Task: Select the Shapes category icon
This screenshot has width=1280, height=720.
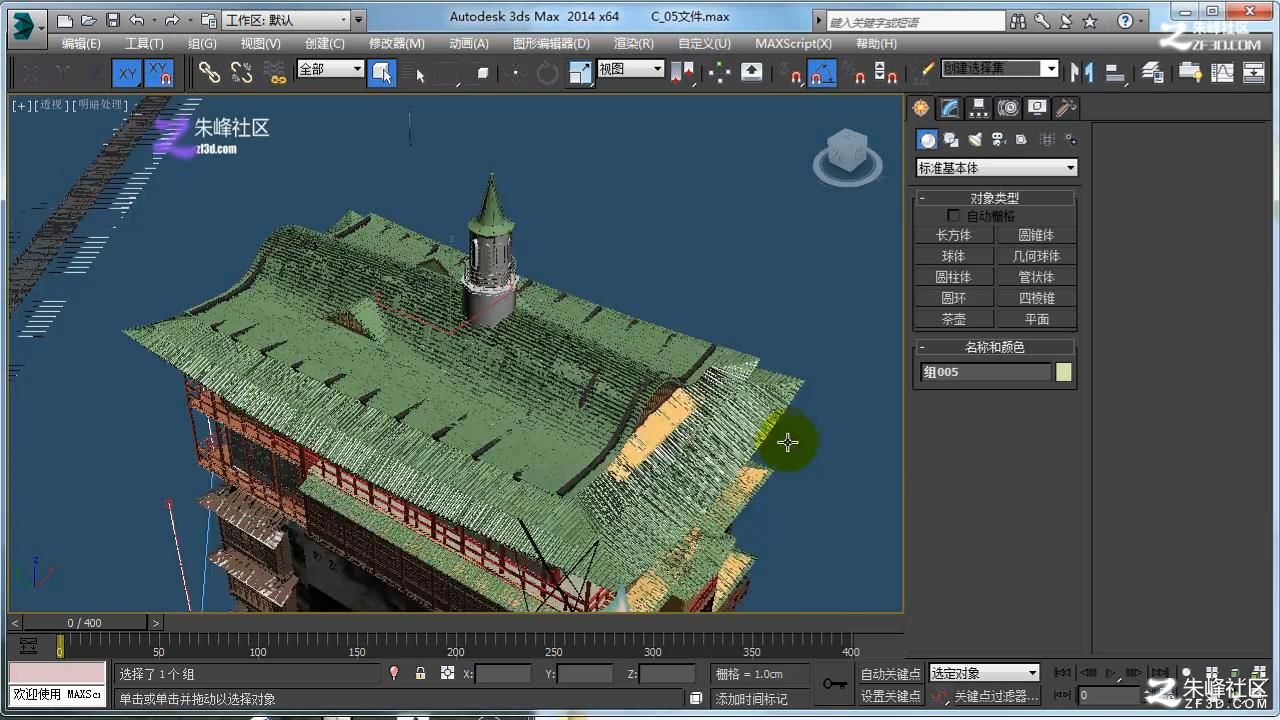Action: [x=951, y=140]
